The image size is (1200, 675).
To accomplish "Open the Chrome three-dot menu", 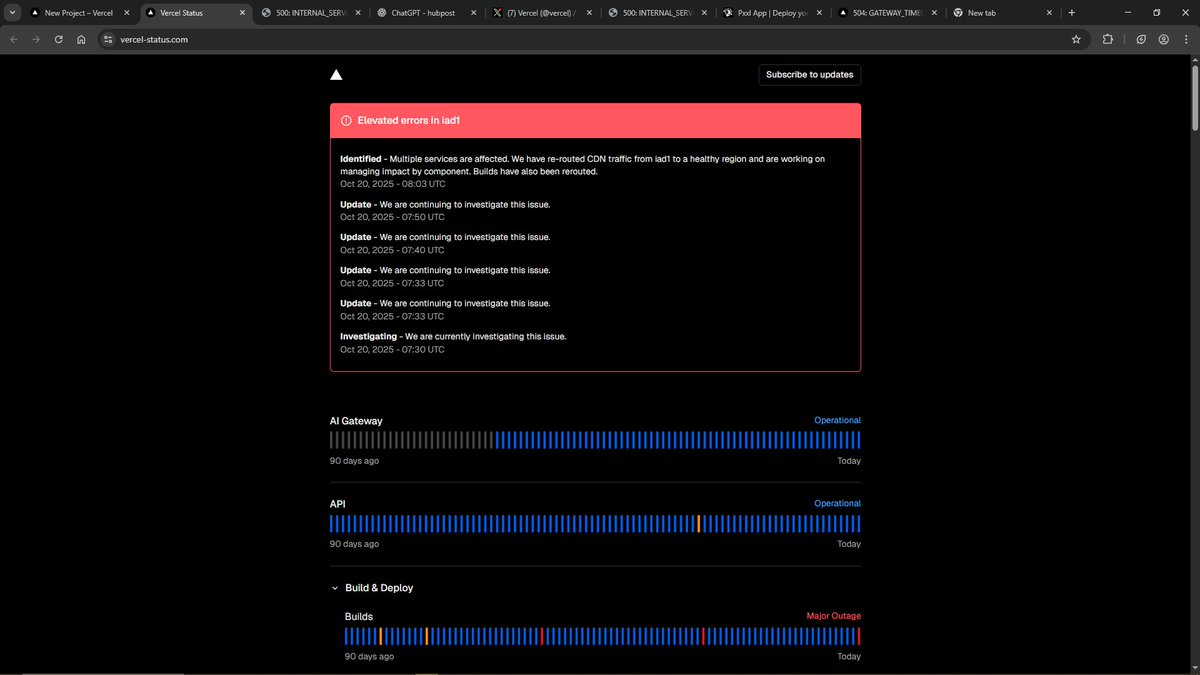I will (1186, 39).
